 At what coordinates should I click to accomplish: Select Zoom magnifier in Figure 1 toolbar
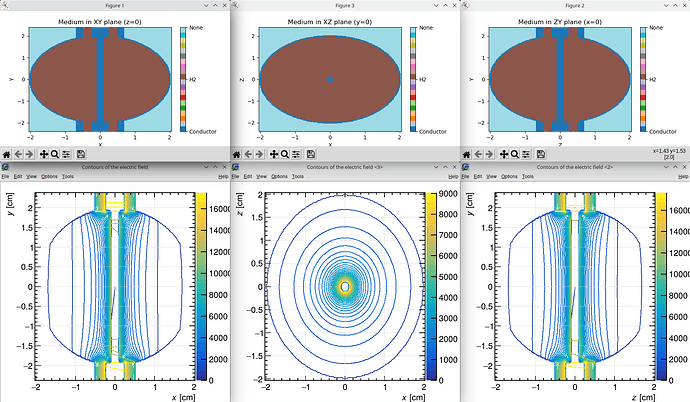click(55, 154)
